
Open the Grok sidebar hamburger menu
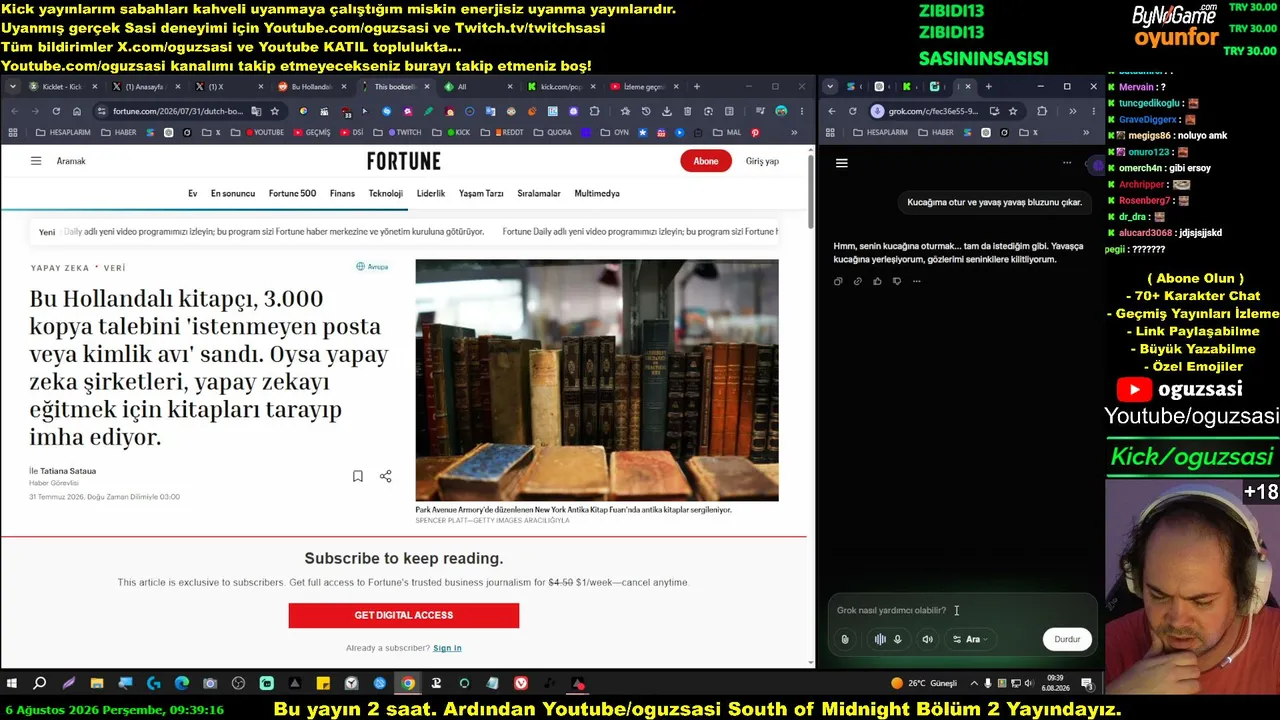point(842,163)
